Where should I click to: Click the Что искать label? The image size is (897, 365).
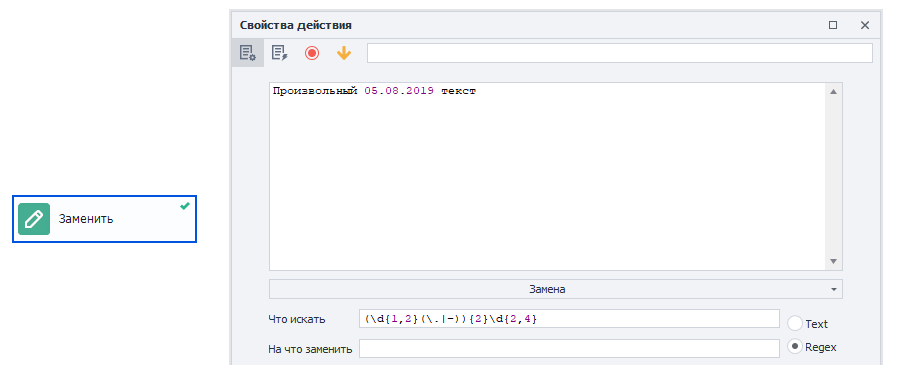point(296,319)
